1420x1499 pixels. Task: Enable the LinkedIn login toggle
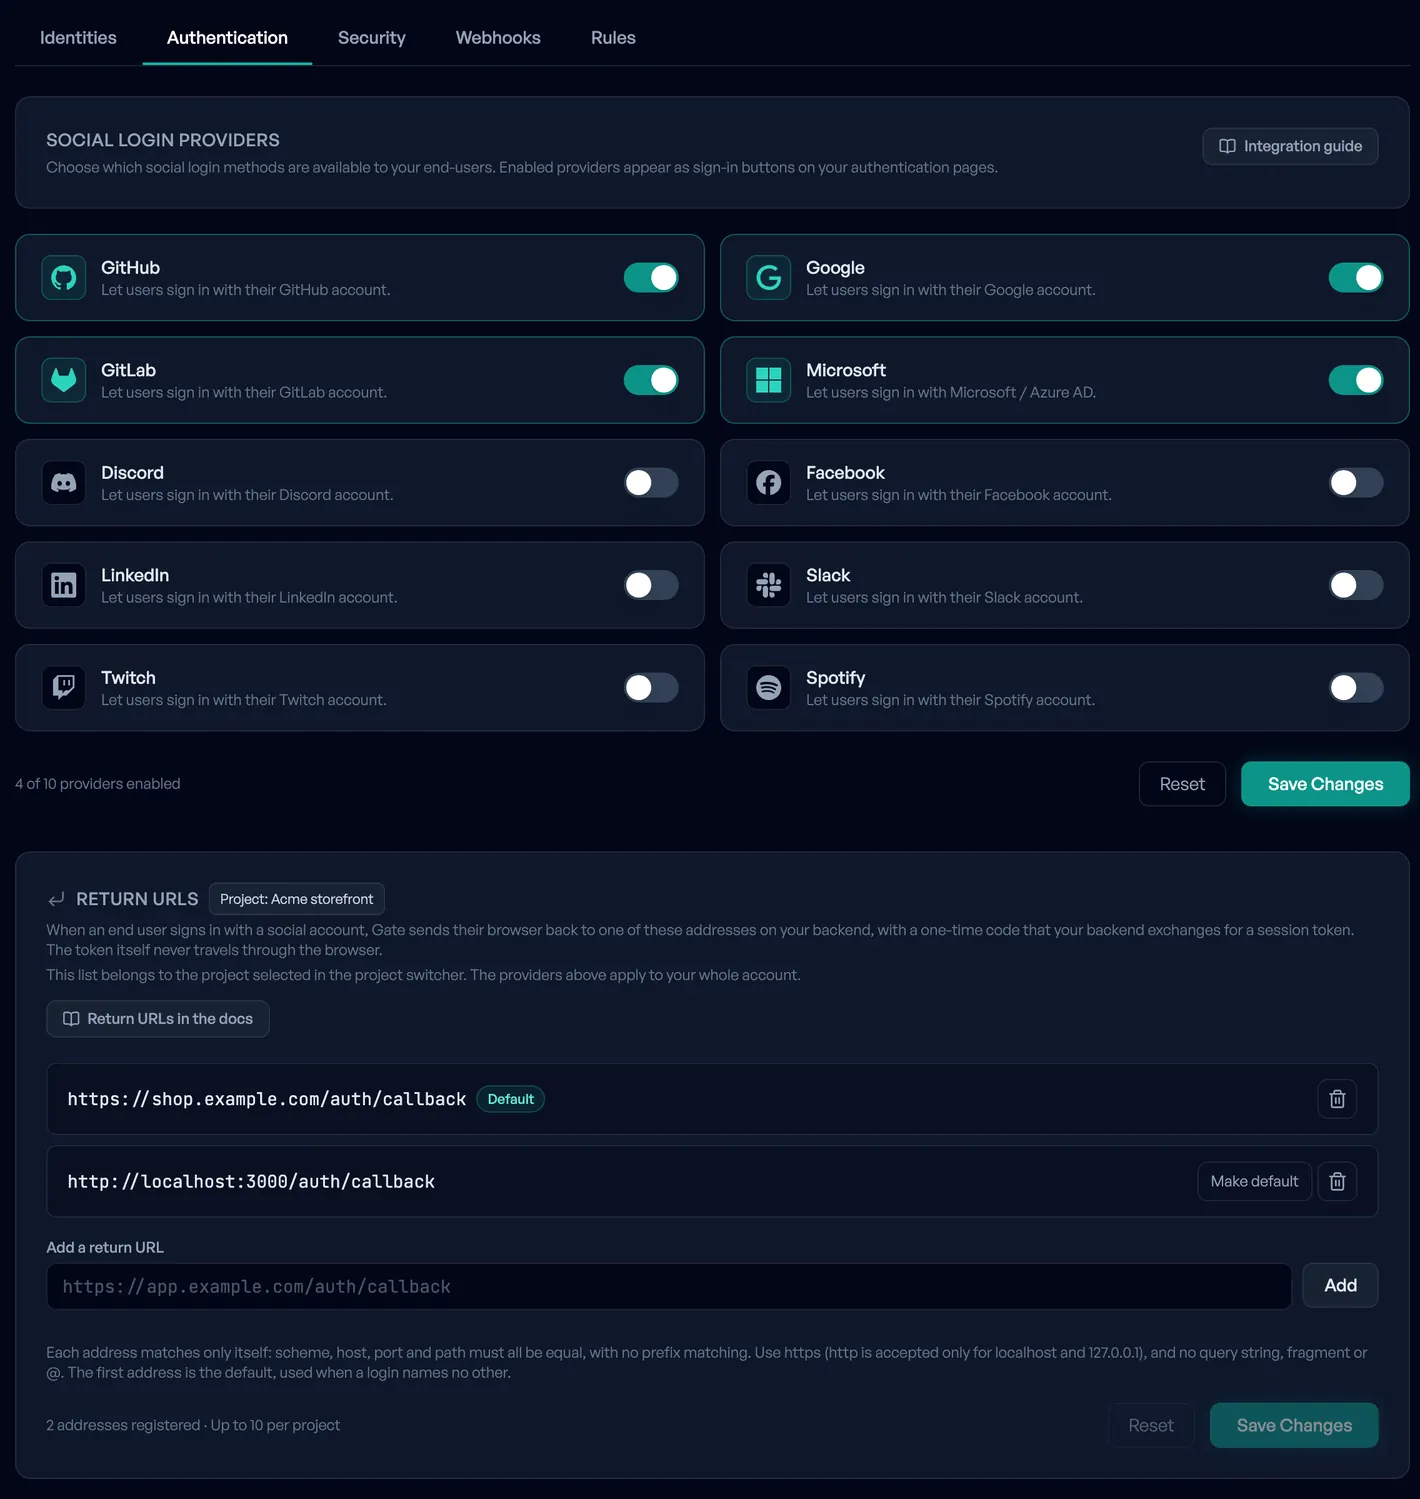(651, 585)
